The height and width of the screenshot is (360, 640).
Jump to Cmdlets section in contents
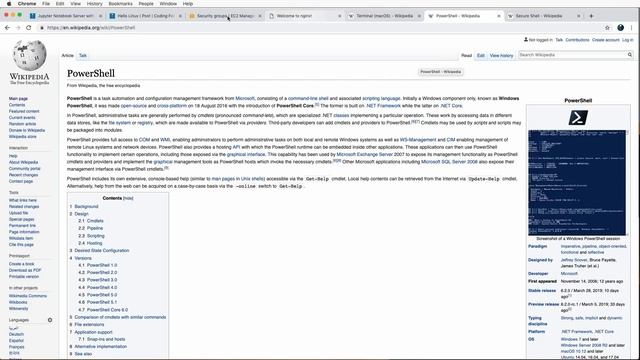pos(95,221)
